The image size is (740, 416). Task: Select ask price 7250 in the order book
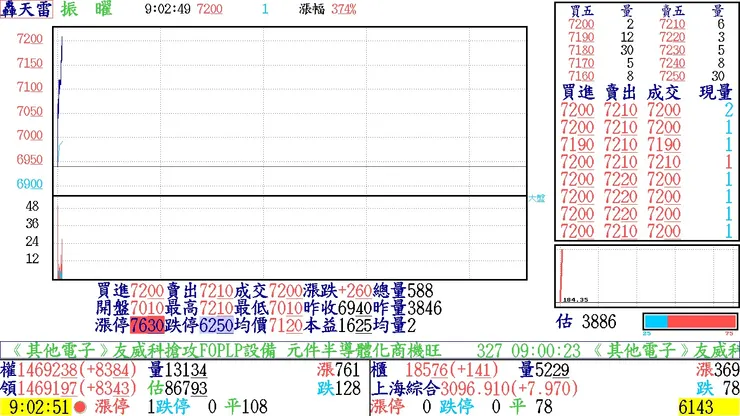[x=672, y=76]
